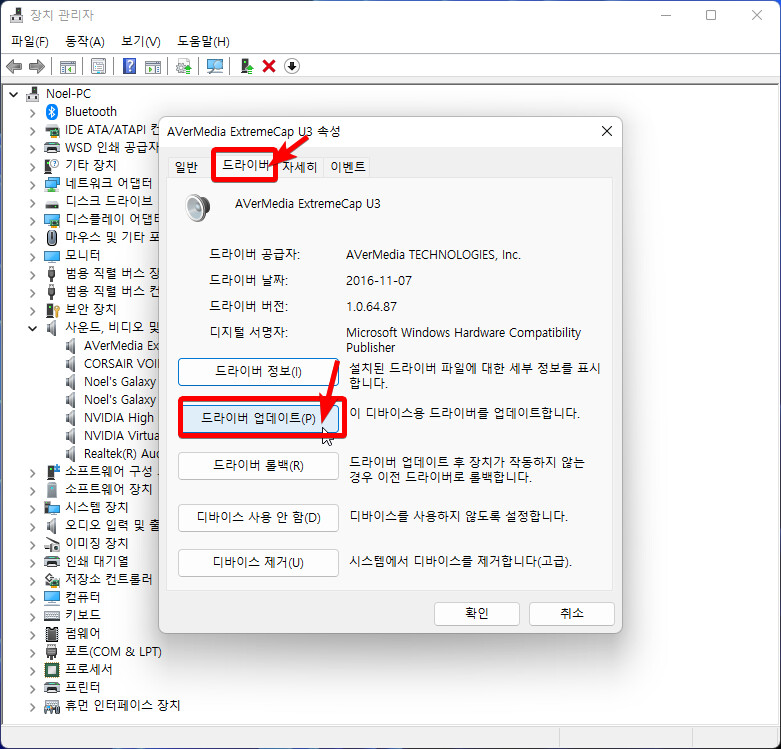The height and width of the screenshot is (749, 781).
Task: Click the forward arrow in the toolbar
Action: [x=37, y=66]
